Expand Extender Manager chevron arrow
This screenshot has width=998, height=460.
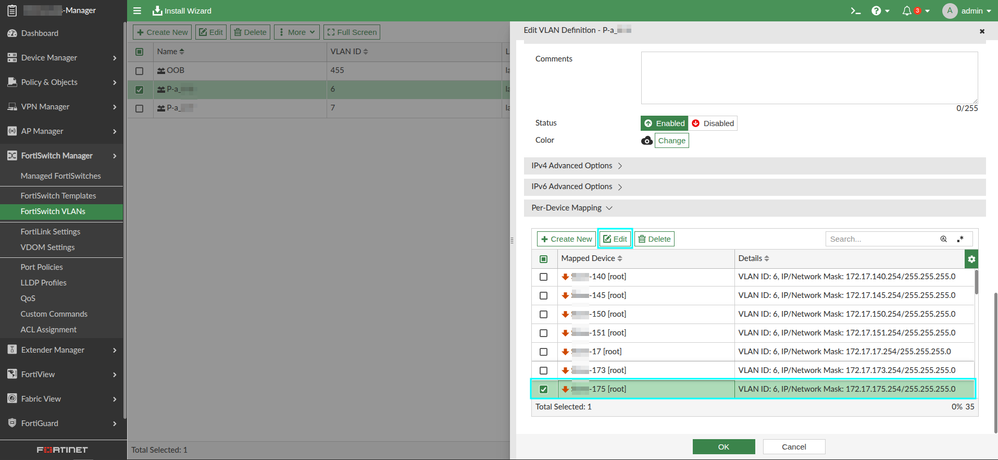(x=115, y=350)
